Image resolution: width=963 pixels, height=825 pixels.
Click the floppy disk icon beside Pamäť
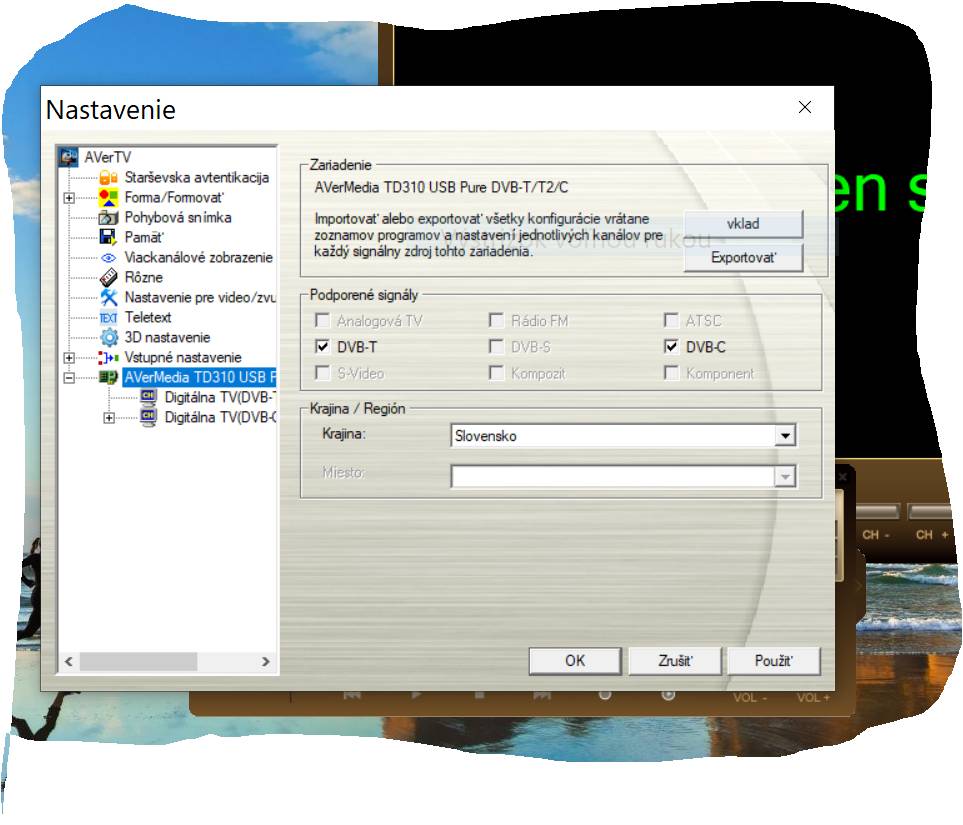(x=109, y=238)
